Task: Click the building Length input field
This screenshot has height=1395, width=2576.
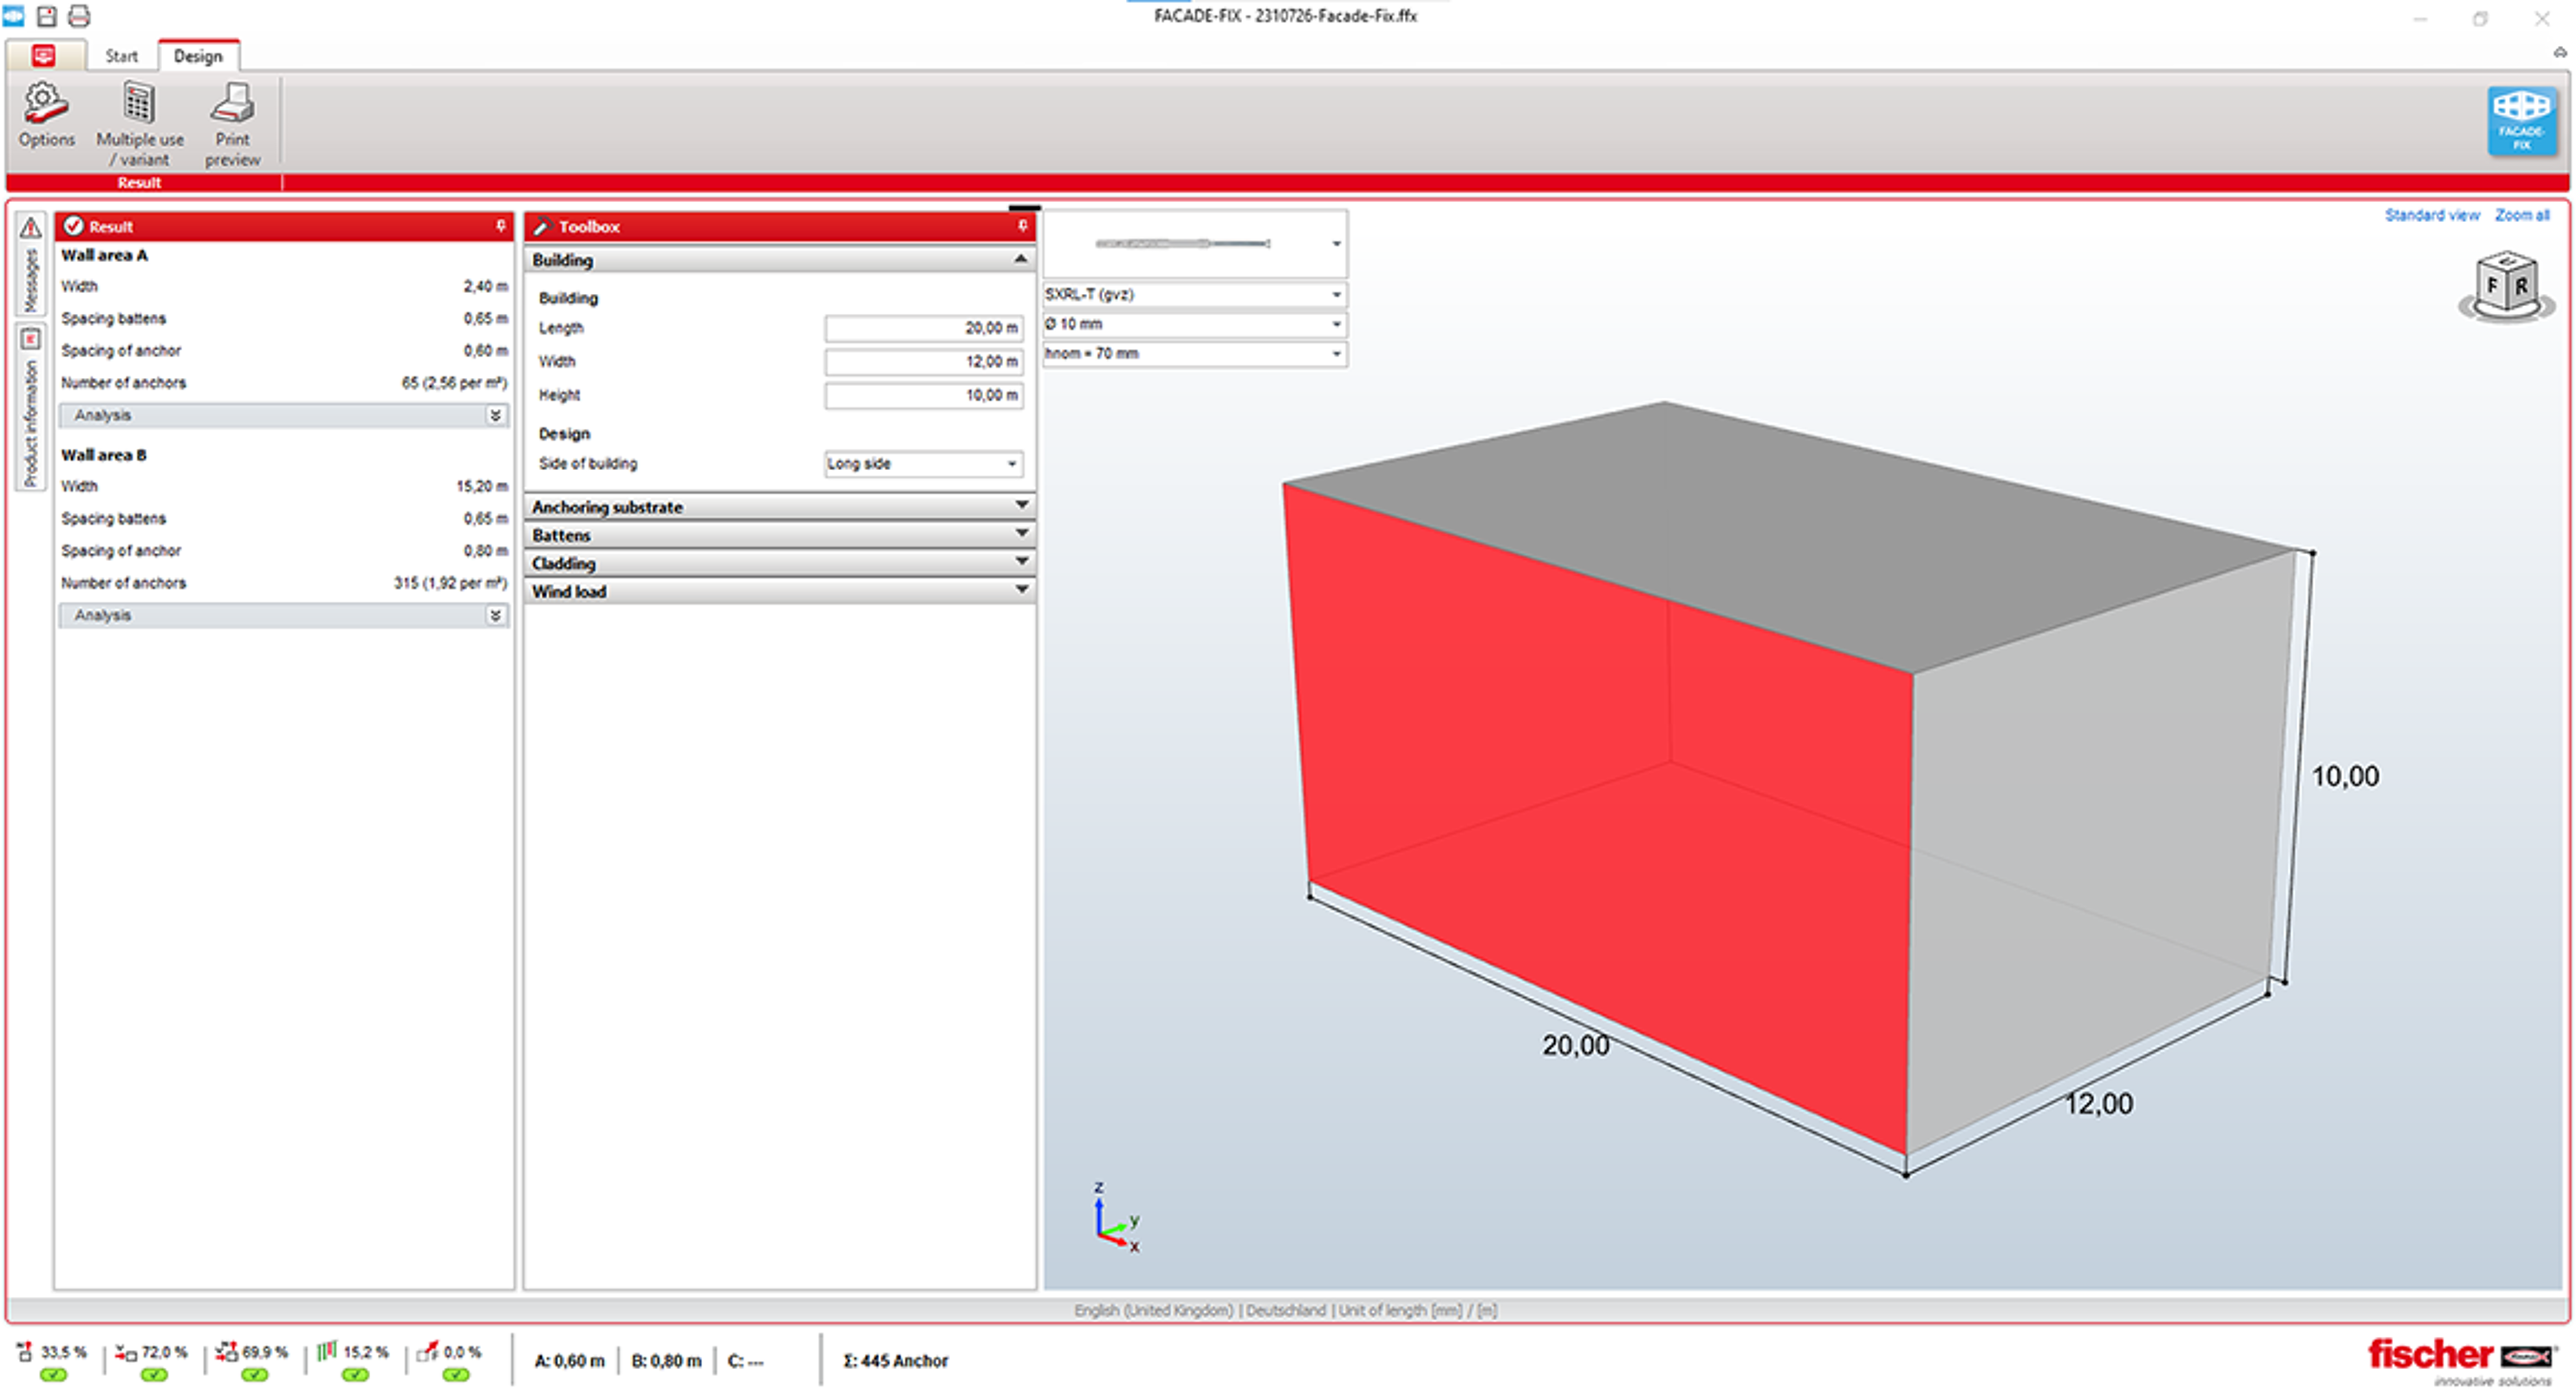Action: [x=923, y=328]
